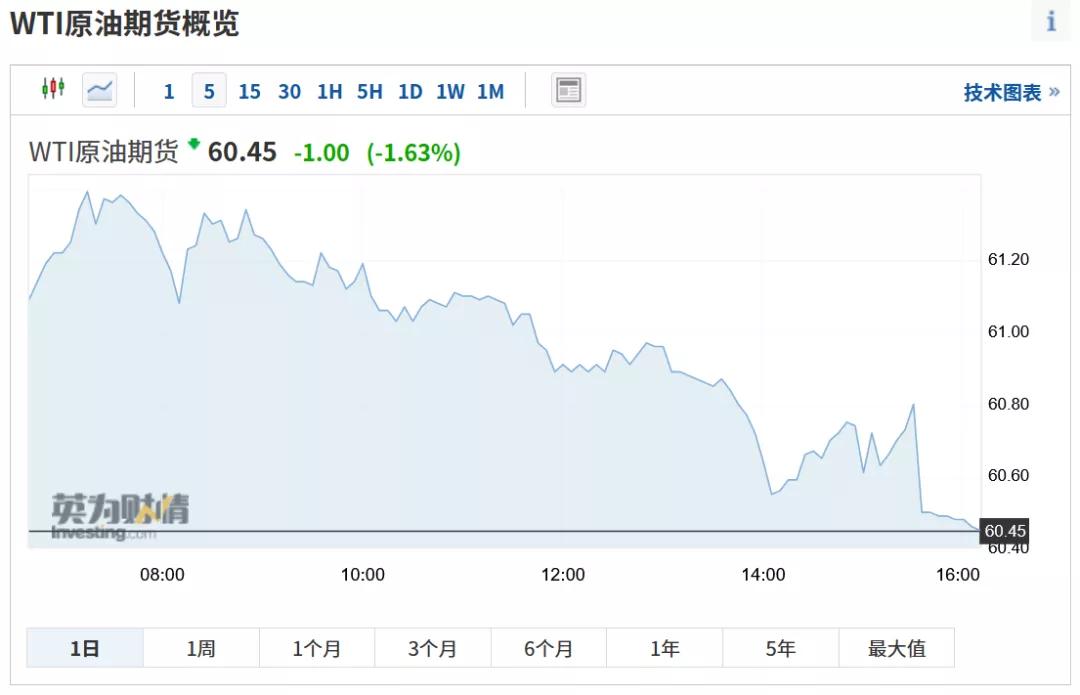This screenshot has height=695, width=1080.
Task: Click the Investing.com watermark logo
Action: [x=119, y=516]
